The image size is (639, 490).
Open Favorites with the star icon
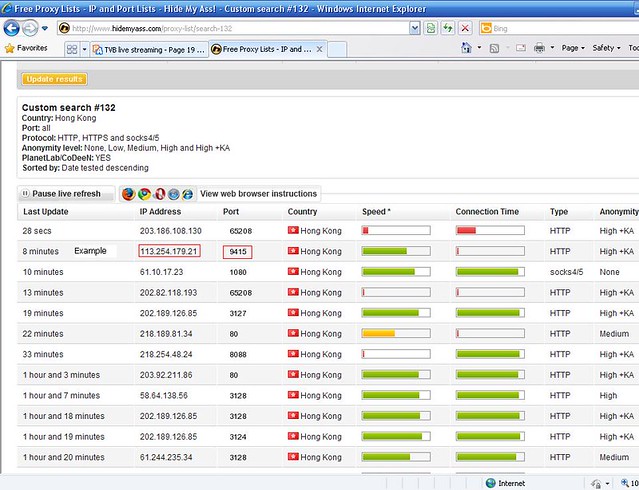point(26,49)
